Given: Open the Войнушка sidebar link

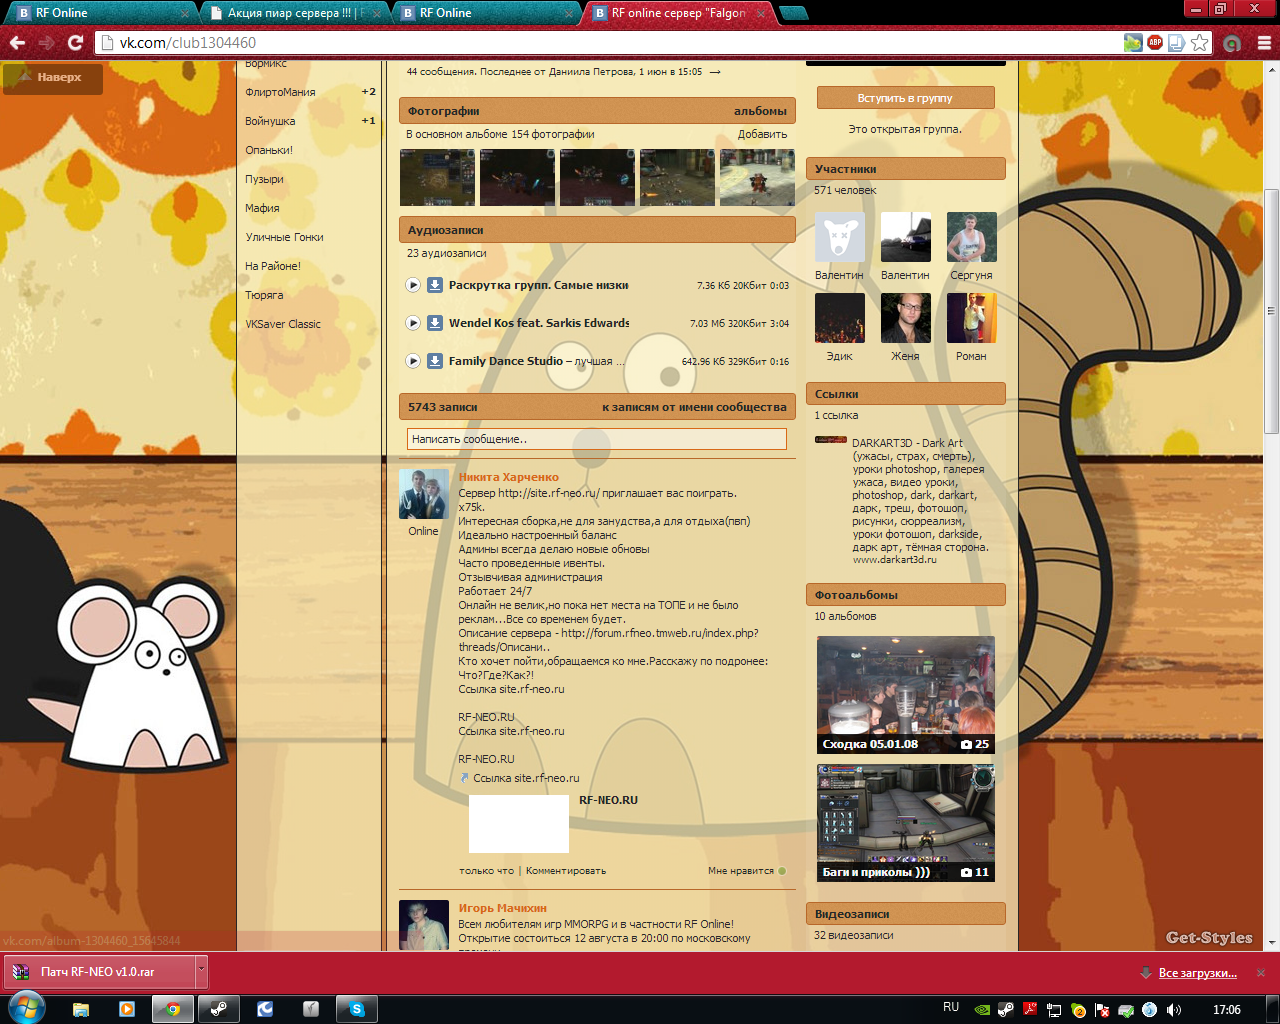Looking at the screenshot, I should click(x=270, y=121).
